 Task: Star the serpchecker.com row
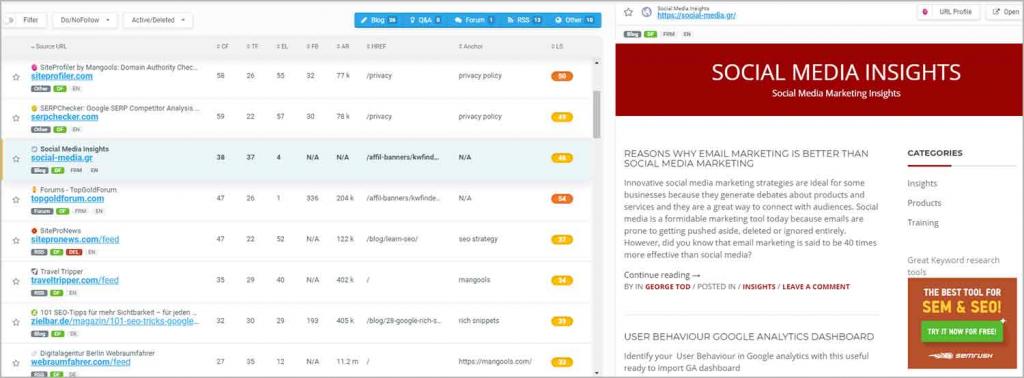tap(16, 118)
